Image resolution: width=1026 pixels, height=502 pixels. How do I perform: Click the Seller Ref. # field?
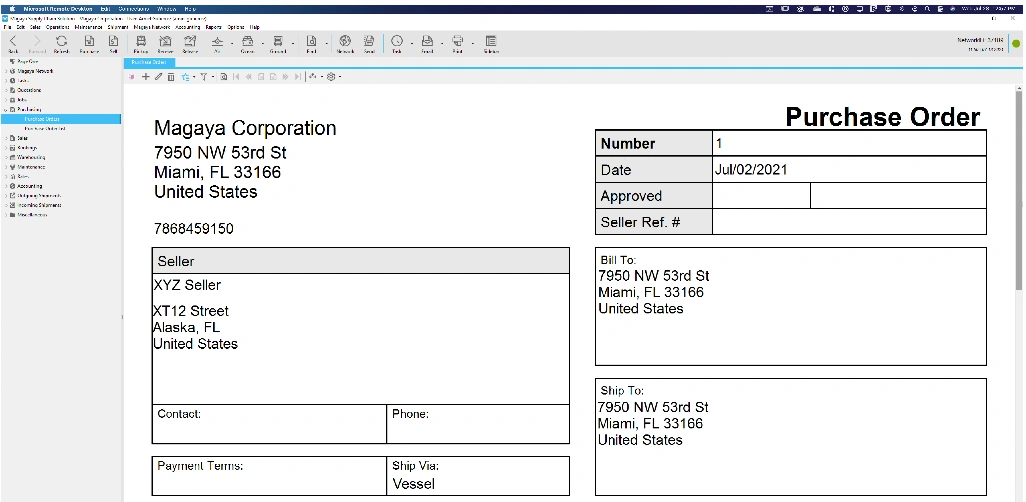(x=849, y=222)
